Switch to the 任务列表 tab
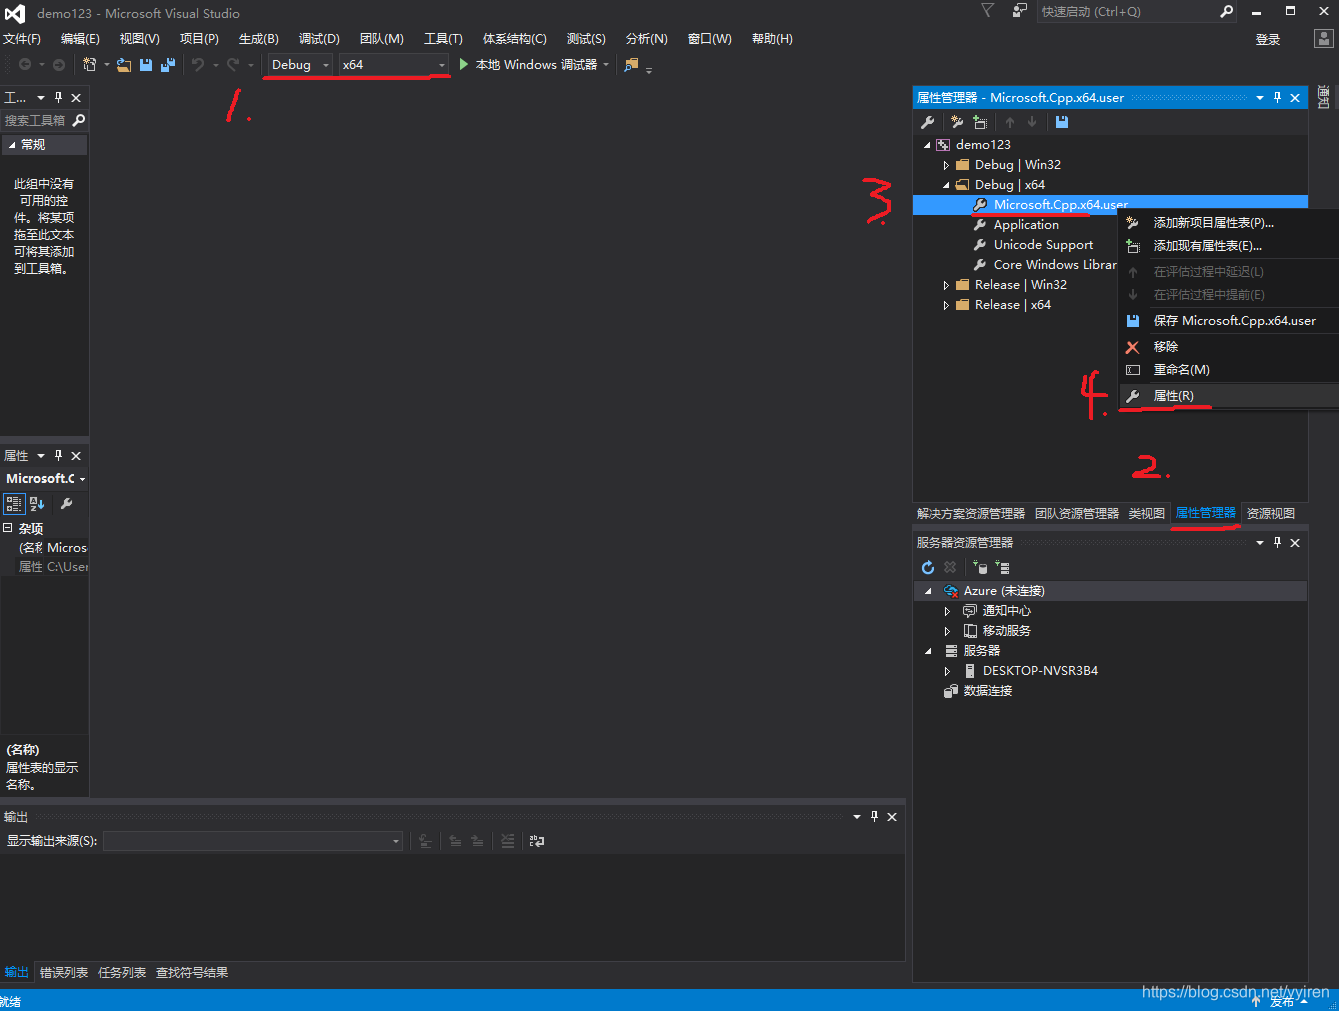Image resolution: width=1339 pixels, height=1011 pixels. (x=122, y=973)
